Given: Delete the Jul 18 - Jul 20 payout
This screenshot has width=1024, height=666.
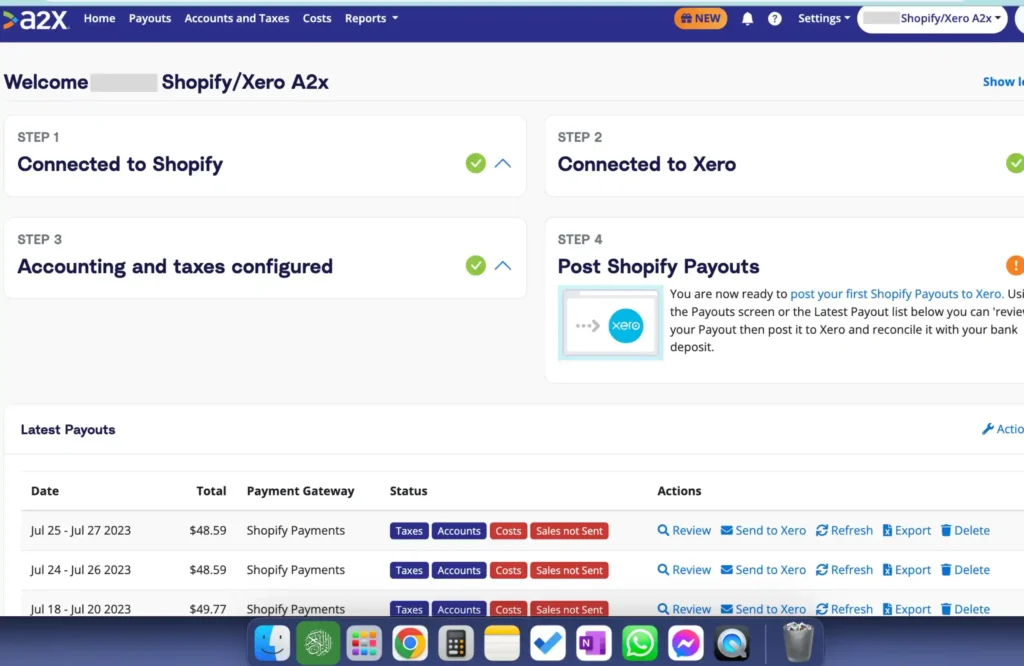Looking at the screenshot, I should [x=965, y=609].
